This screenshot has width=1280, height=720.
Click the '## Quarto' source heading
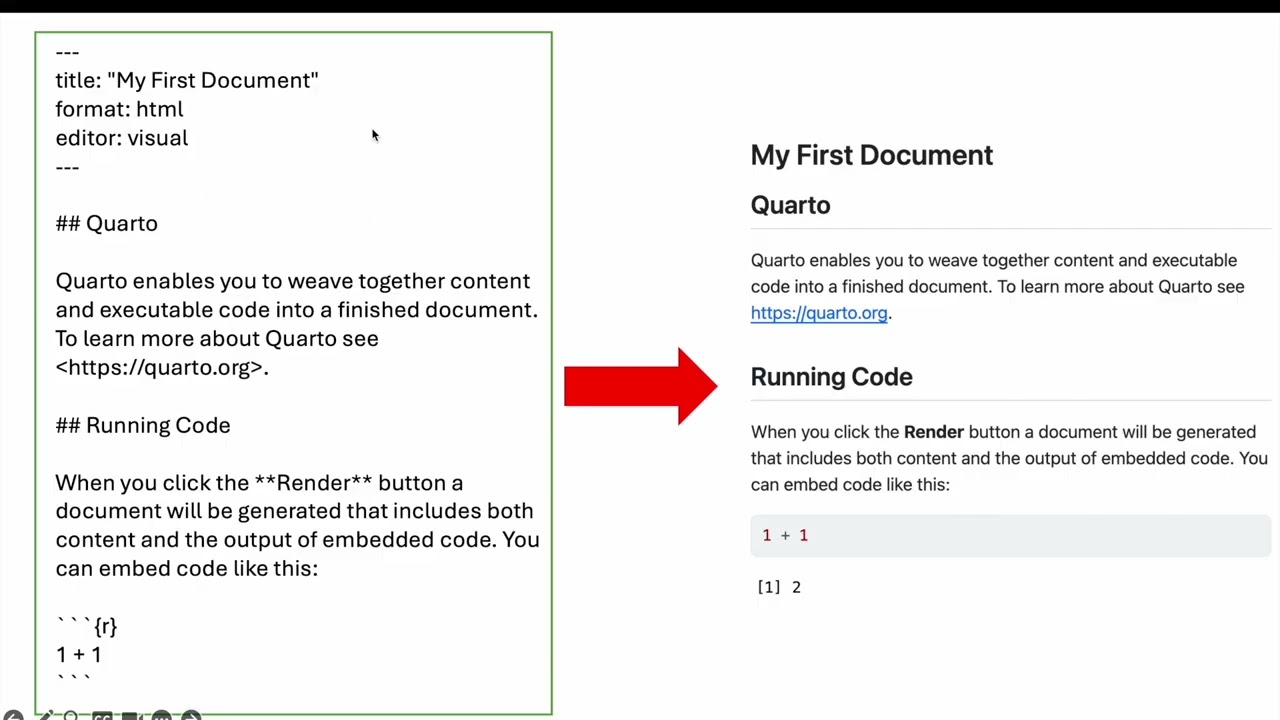[107, 223]
